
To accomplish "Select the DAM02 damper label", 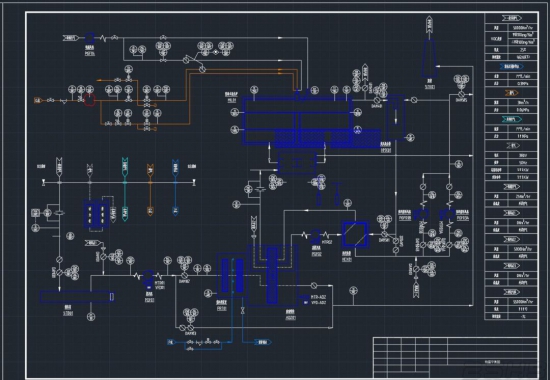I will coord(184,281).
